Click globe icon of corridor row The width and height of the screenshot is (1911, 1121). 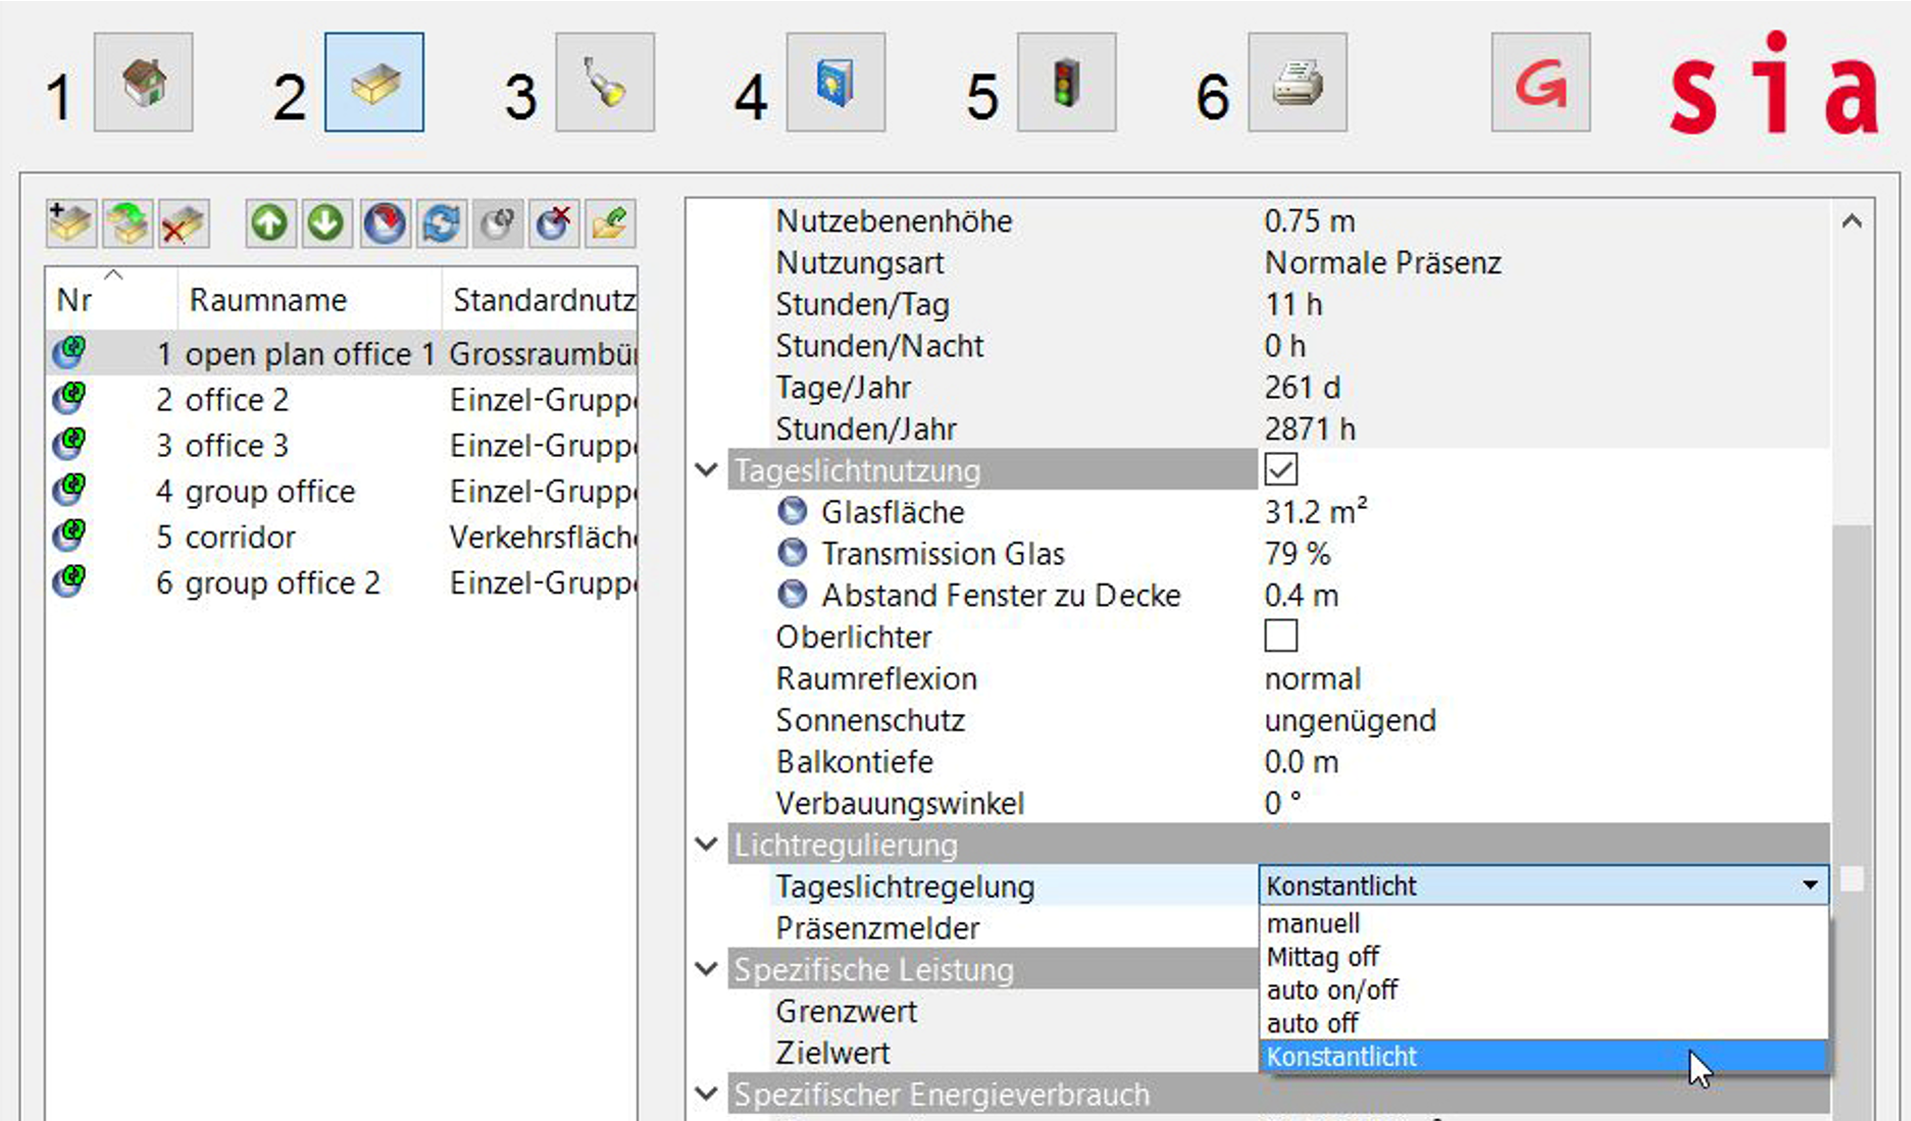(x=69, y=536)
